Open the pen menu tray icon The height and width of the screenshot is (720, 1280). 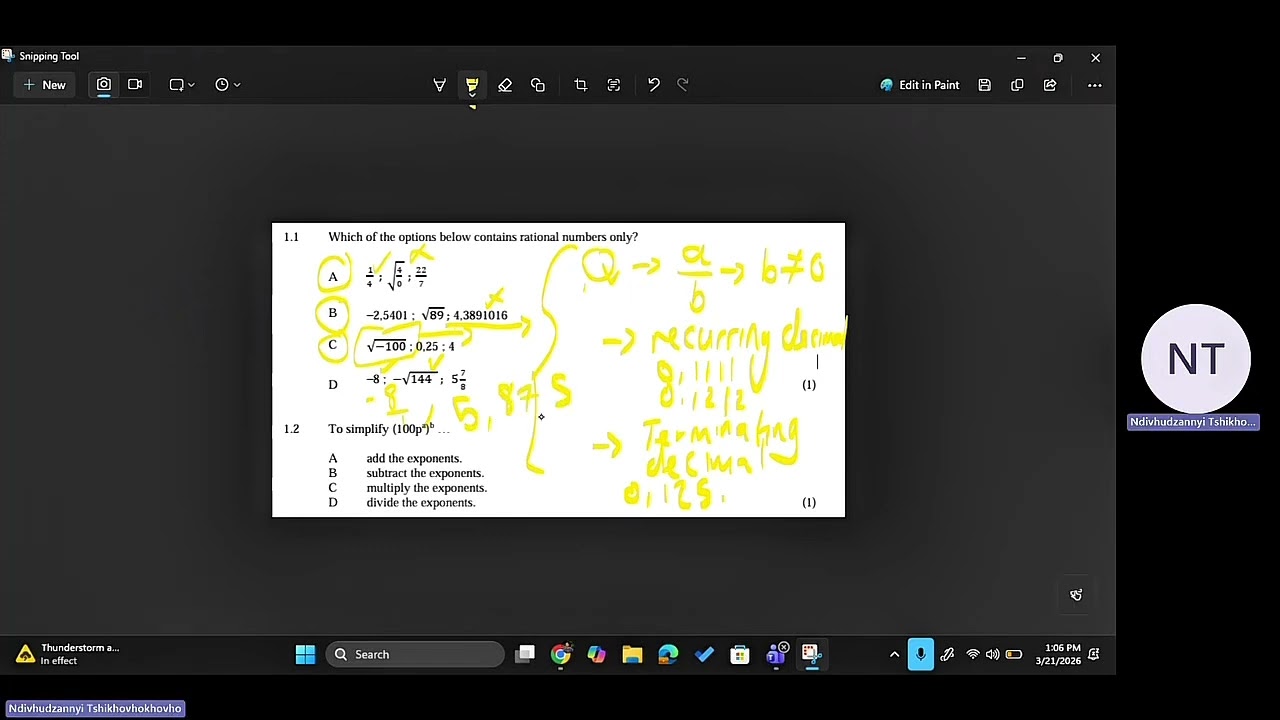pyautogui.click(x=947, y=654)
